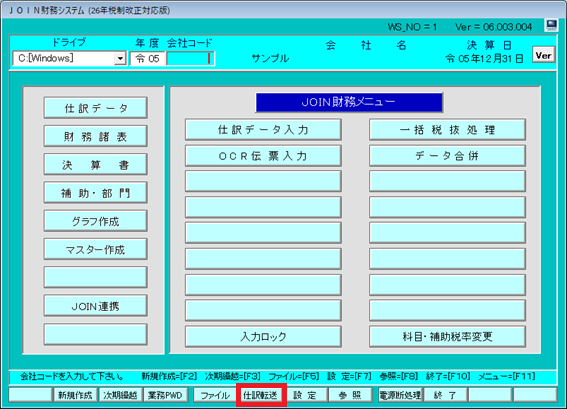Click the 入力ロック button

(263, 337)
